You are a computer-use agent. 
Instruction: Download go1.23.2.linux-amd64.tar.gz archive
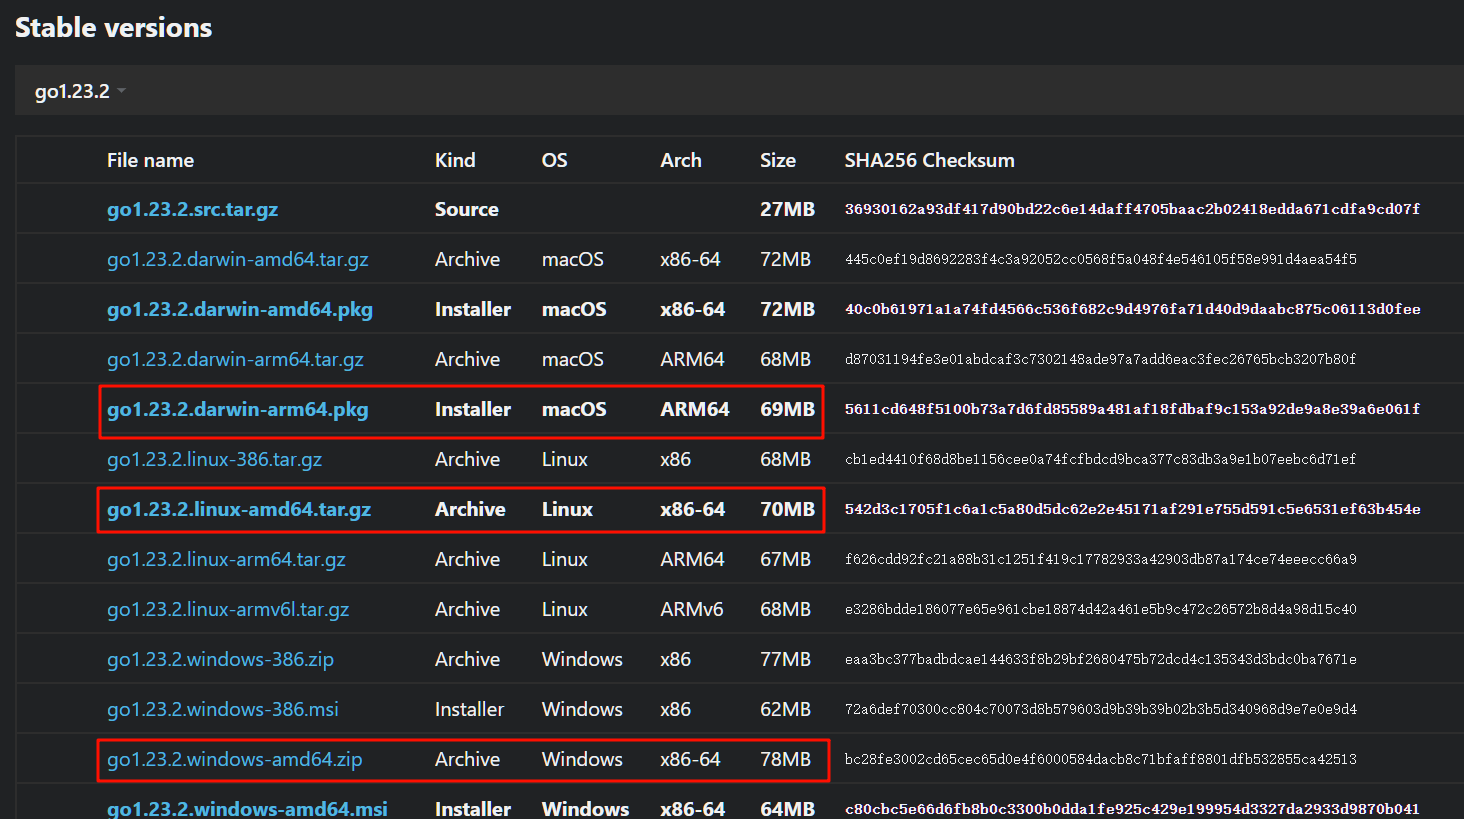pyautogui.click(x=238, y=509)
